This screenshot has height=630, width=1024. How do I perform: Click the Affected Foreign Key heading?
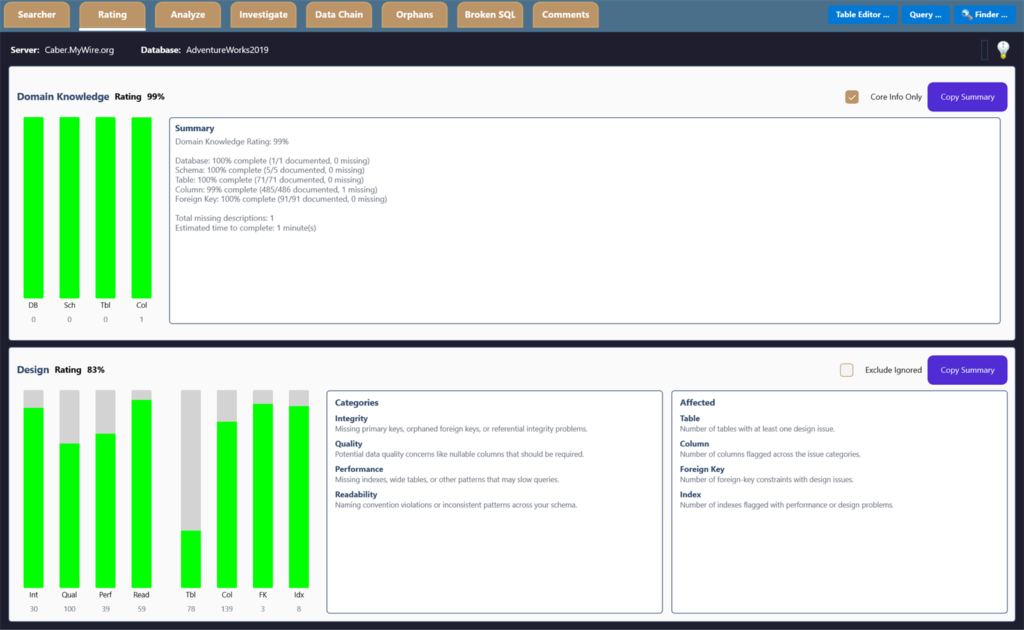point(702,469)
